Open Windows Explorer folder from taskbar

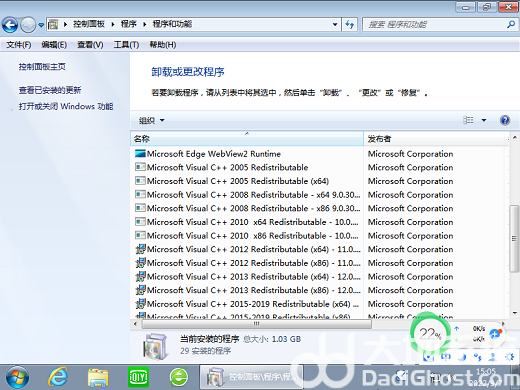point(98,378)
